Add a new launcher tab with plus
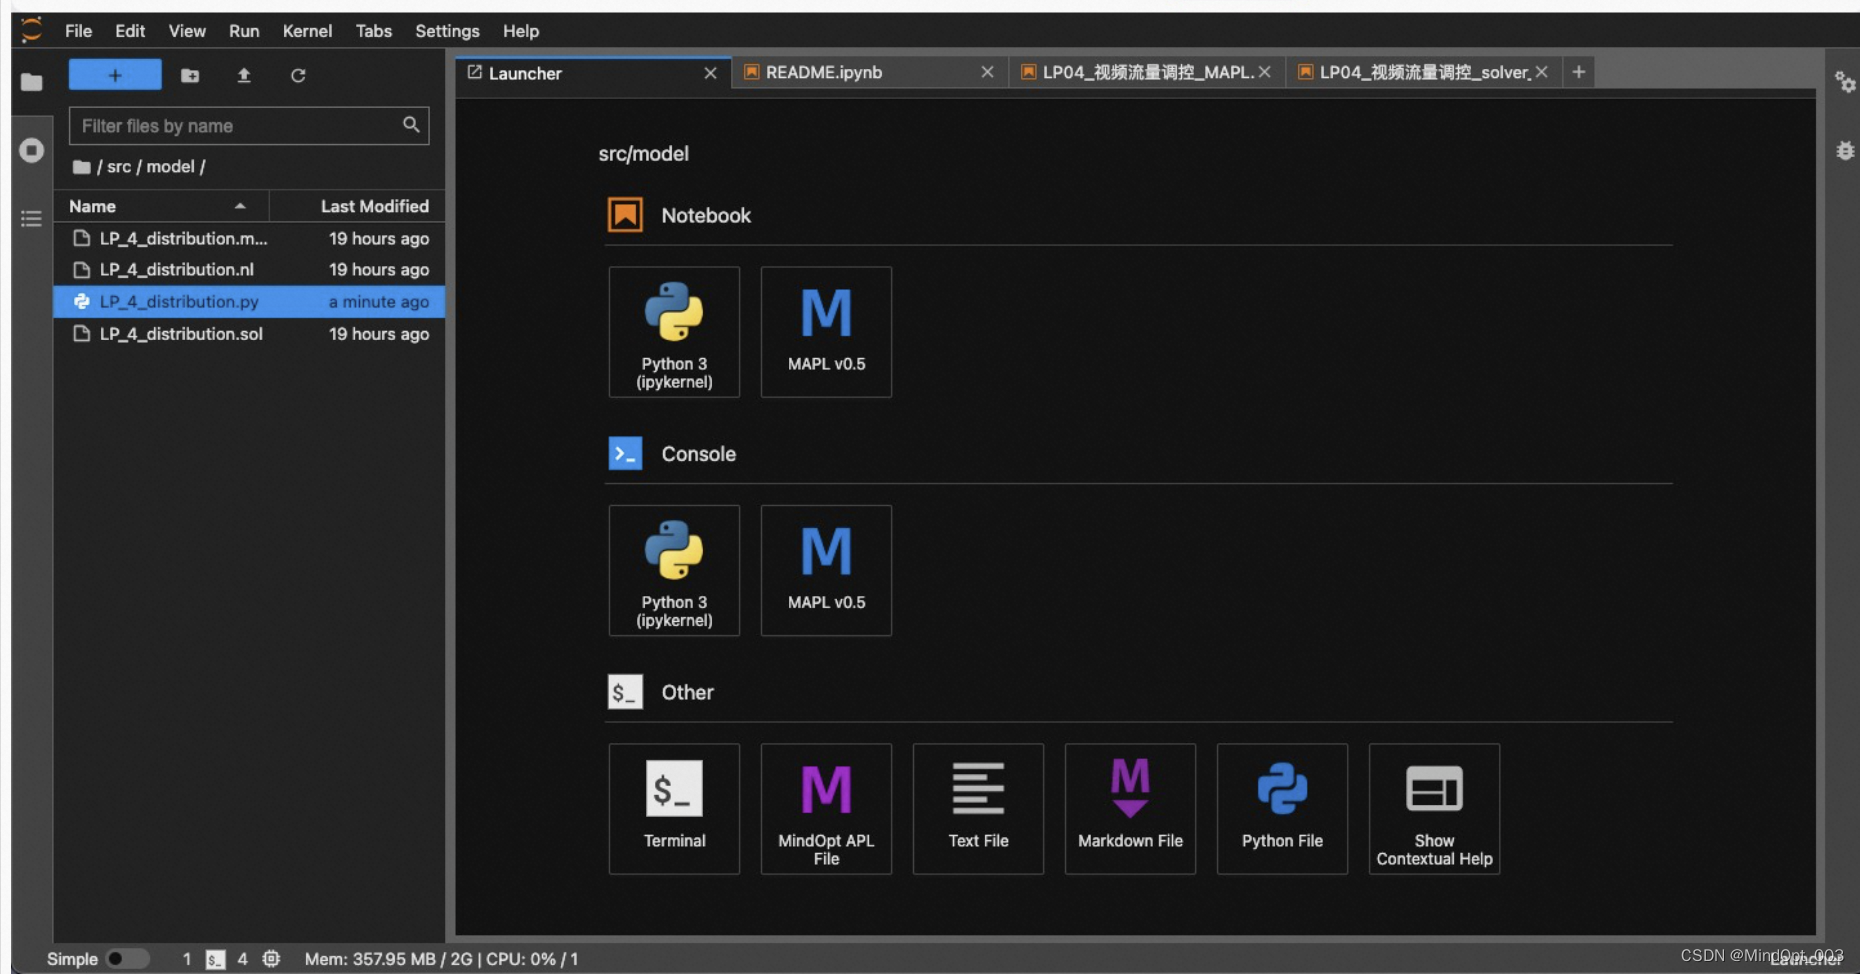Image resolution: width=1860 pixels, height=974 pixels. [1579, 72]
